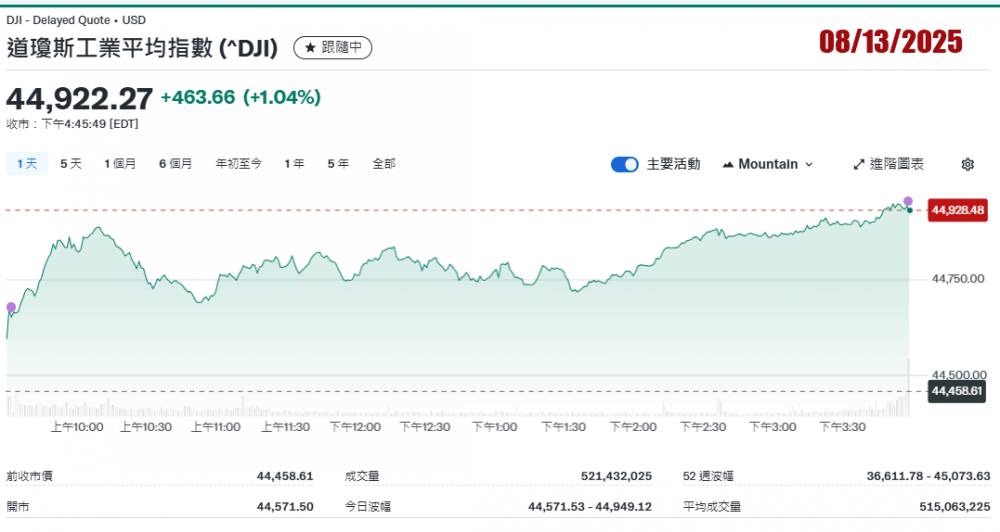The height and width of the screenshot is (532, 1000).
Task: Choose the 年初至今 YTD range
Action: point(238,164)
